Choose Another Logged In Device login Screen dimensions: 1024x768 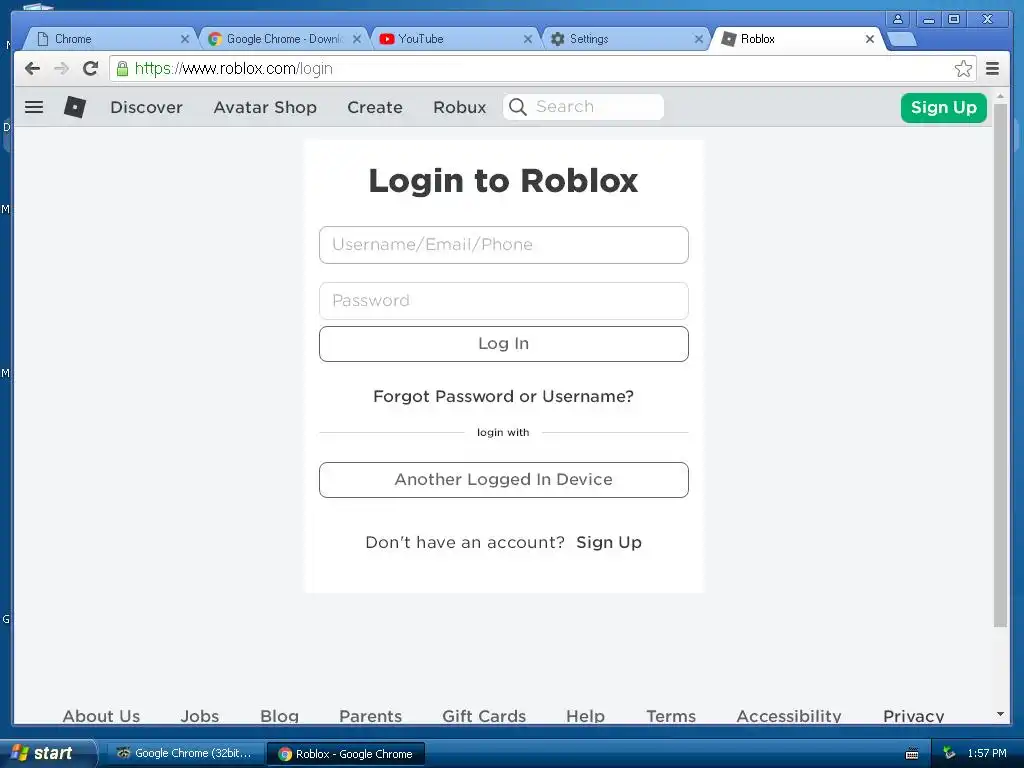coord(504,480)
